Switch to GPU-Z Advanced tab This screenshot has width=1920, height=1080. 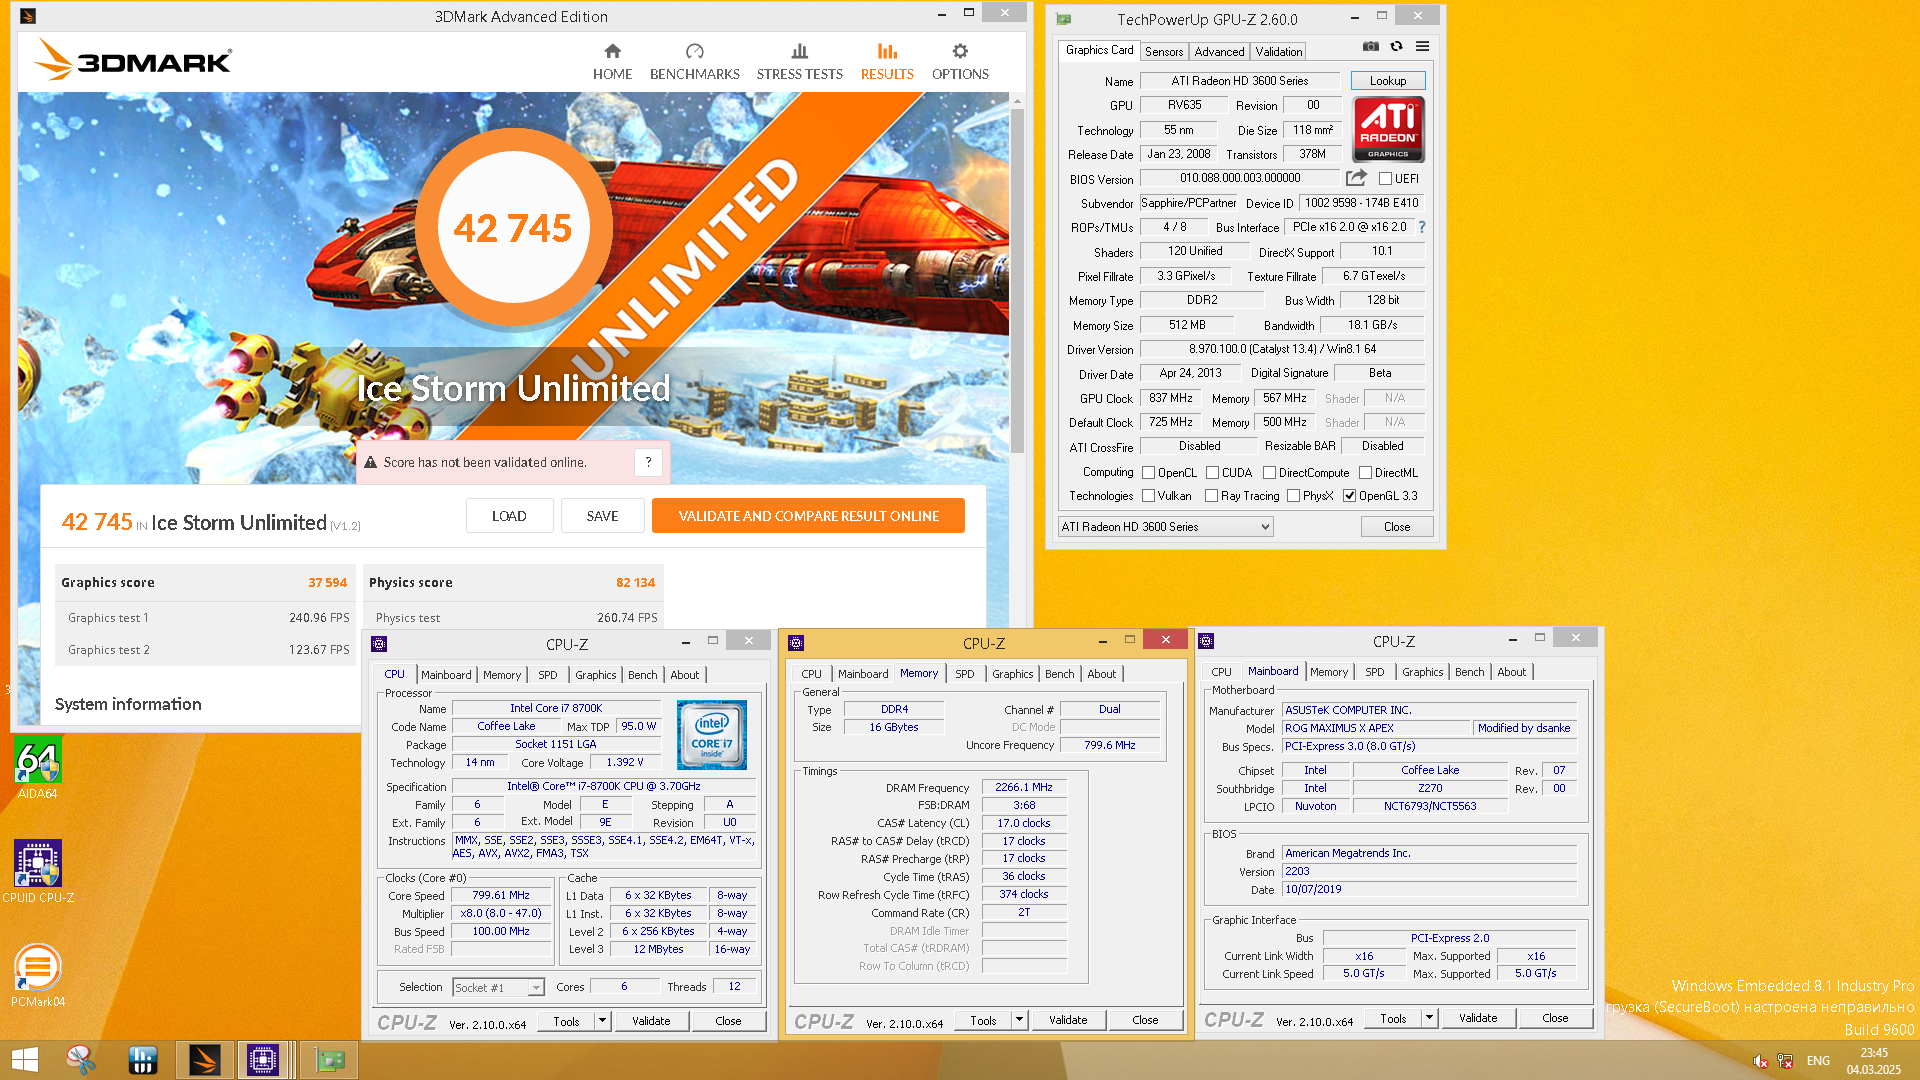(1219, 52)
